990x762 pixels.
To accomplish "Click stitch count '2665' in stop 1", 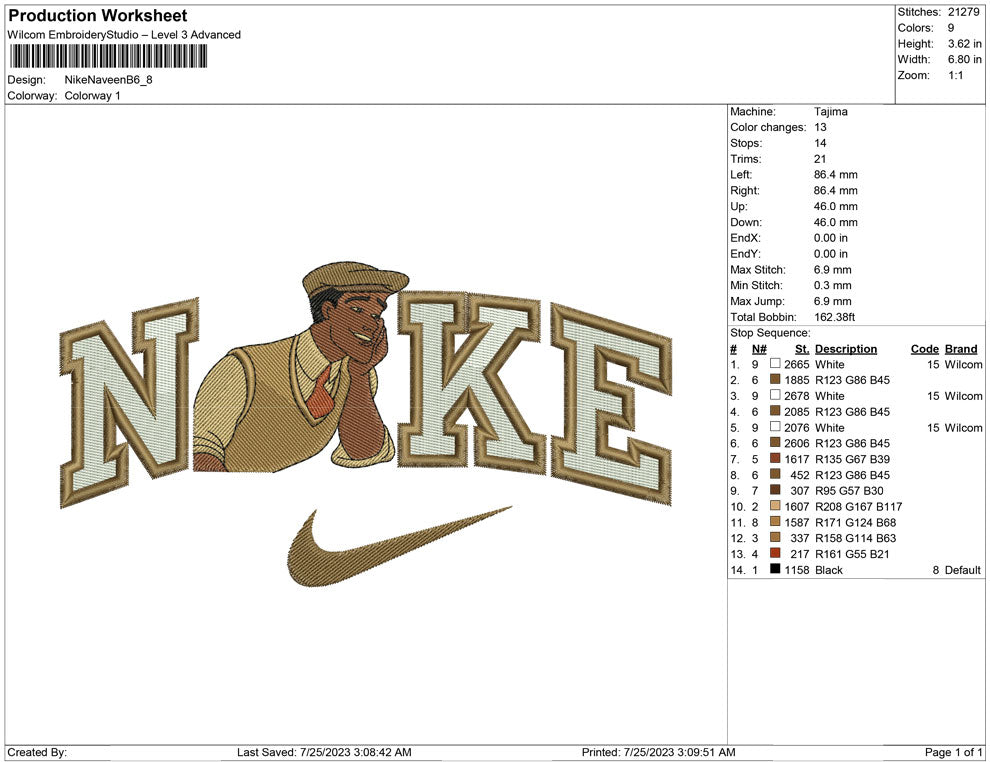I will 797,364.
